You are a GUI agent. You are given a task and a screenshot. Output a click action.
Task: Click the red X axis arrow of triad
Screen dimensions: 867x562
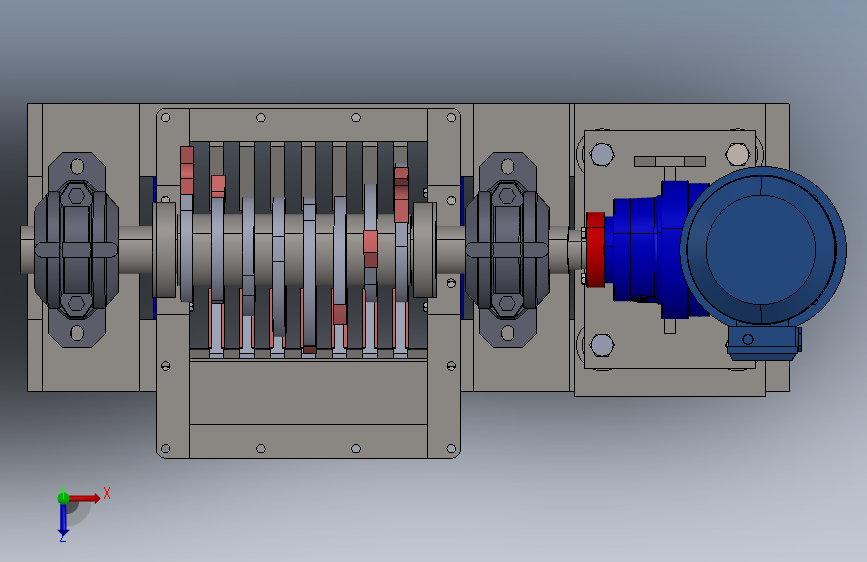85,498
